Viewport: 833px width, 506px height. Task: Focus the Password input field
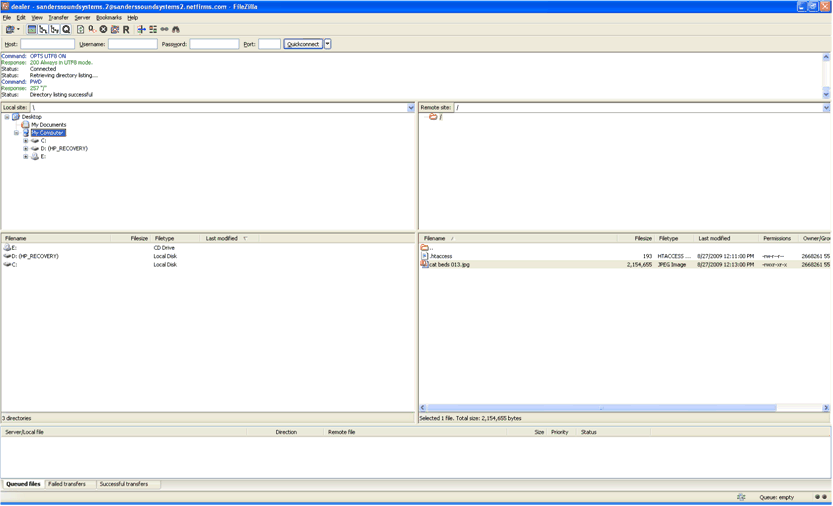click(214, 44)
